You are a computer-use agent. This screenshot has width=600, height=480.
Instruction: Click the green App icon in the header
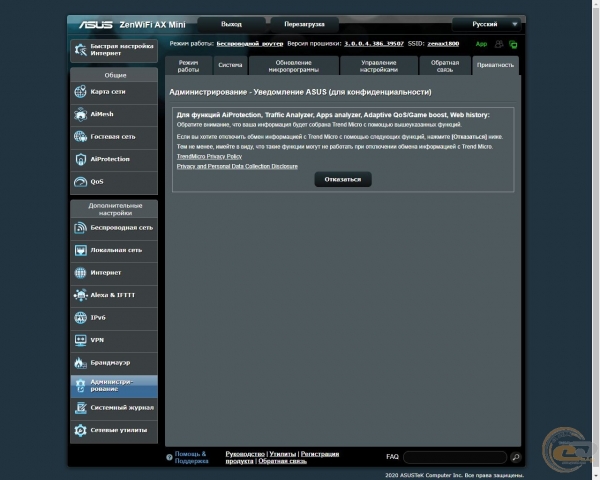click(481, 44)
